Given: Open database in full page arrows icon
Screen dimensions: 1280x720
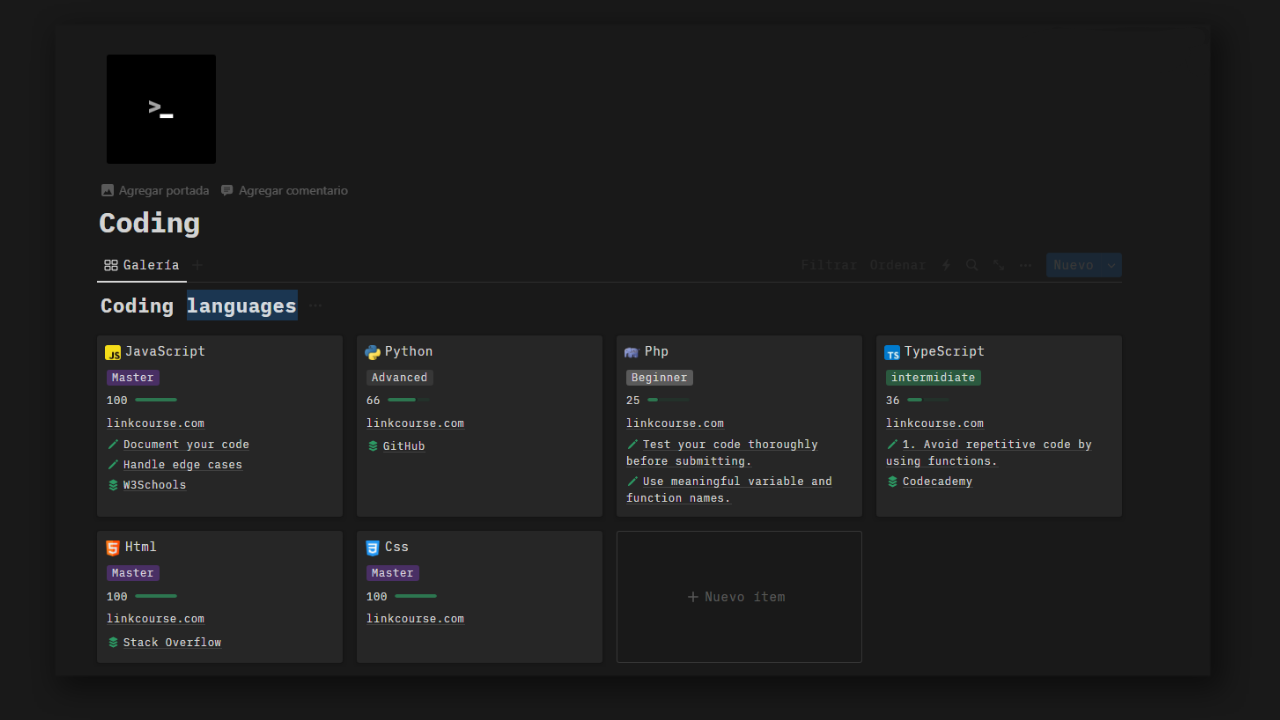Looking at the screenshot, I should (999, 265).
